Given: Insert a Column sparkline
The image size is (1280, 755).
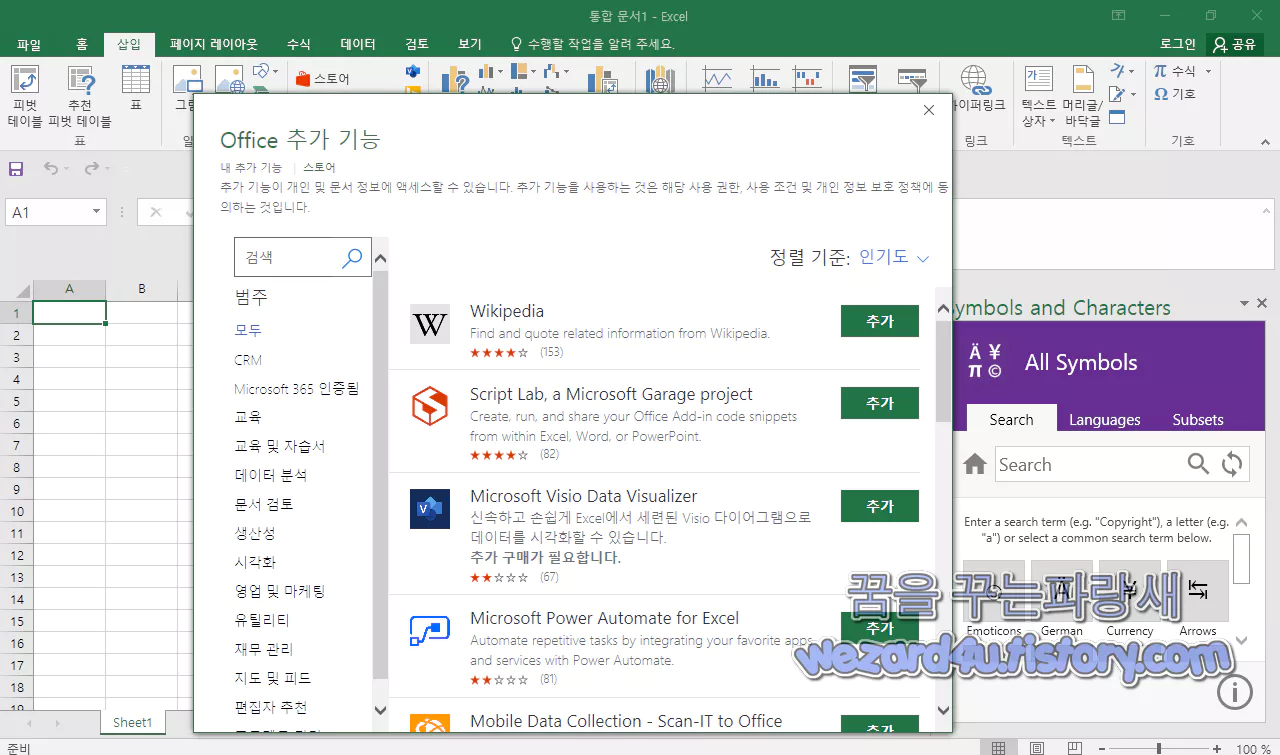Looking at the screenshot, I should [765, 79].
